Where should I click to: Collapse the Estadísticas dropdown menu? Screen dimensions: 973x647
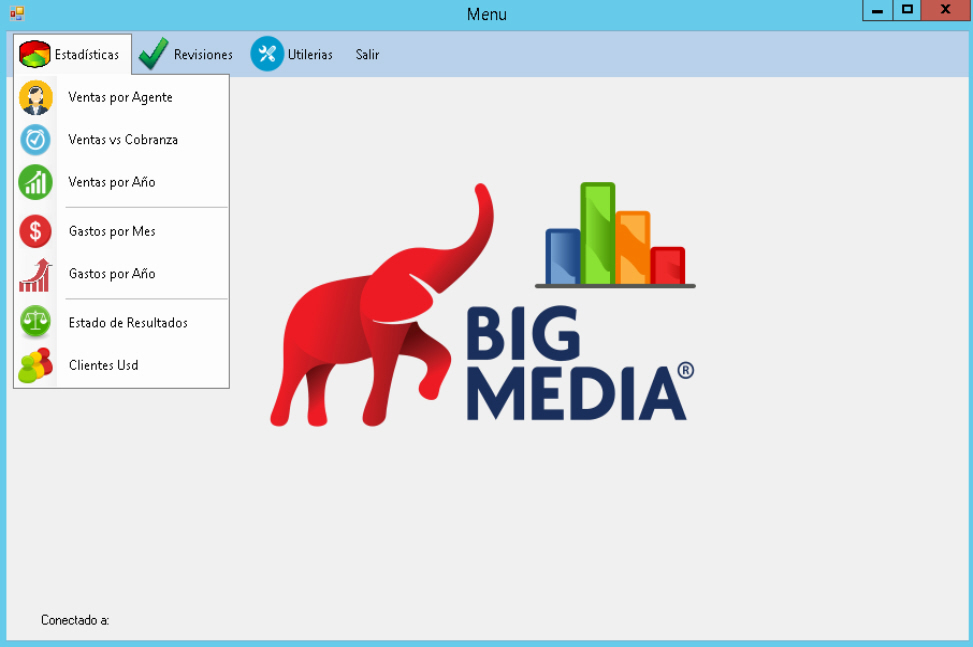86,55
